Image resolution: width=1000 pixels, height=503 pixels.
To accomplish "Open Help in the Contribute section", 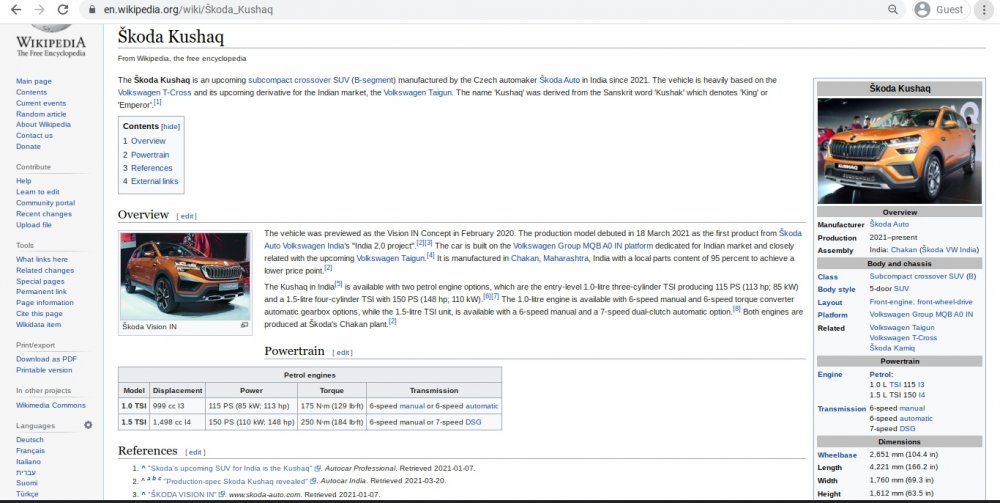I will [24, 181].
